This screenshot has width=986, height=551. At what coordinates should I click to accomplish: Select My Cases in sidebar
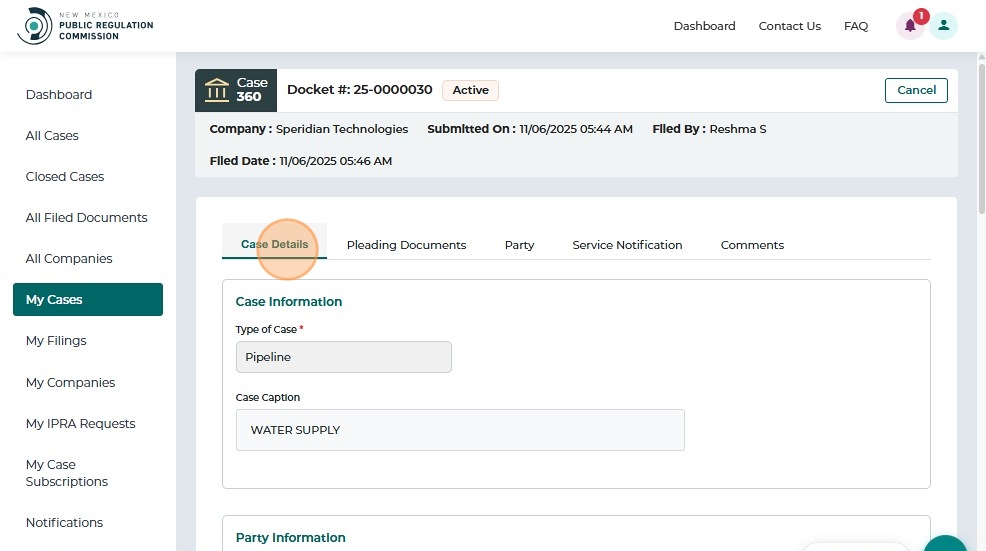pyautogui.click(x=88, y=299)
